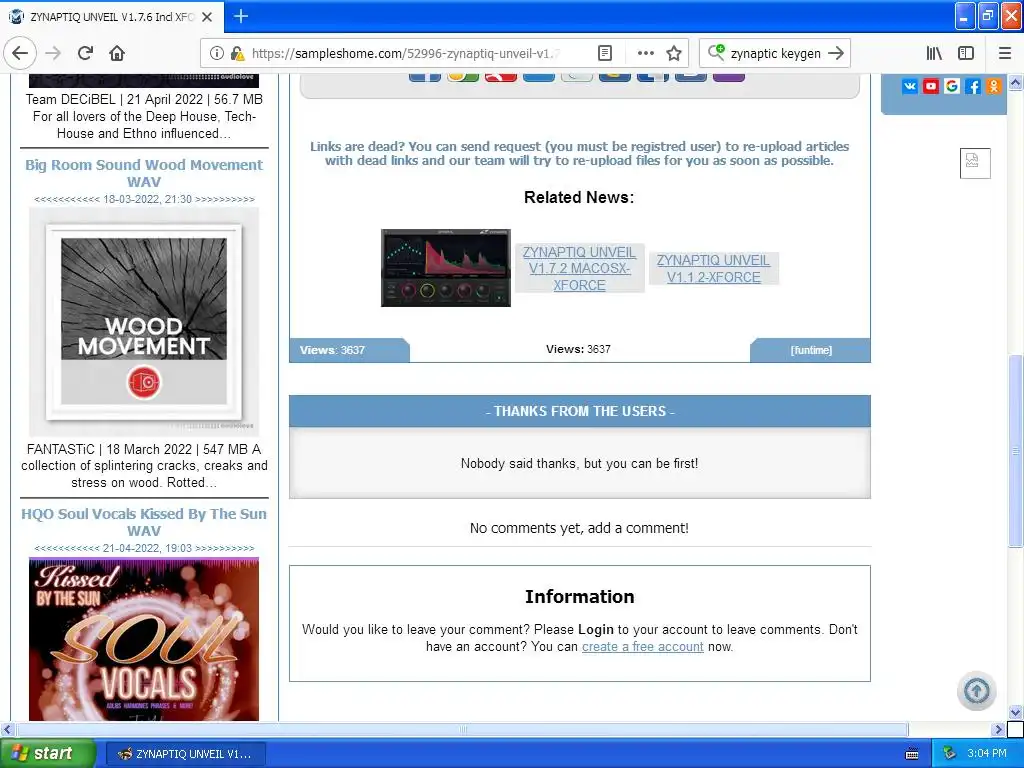Show site information icon in address bar

point(217,53)
